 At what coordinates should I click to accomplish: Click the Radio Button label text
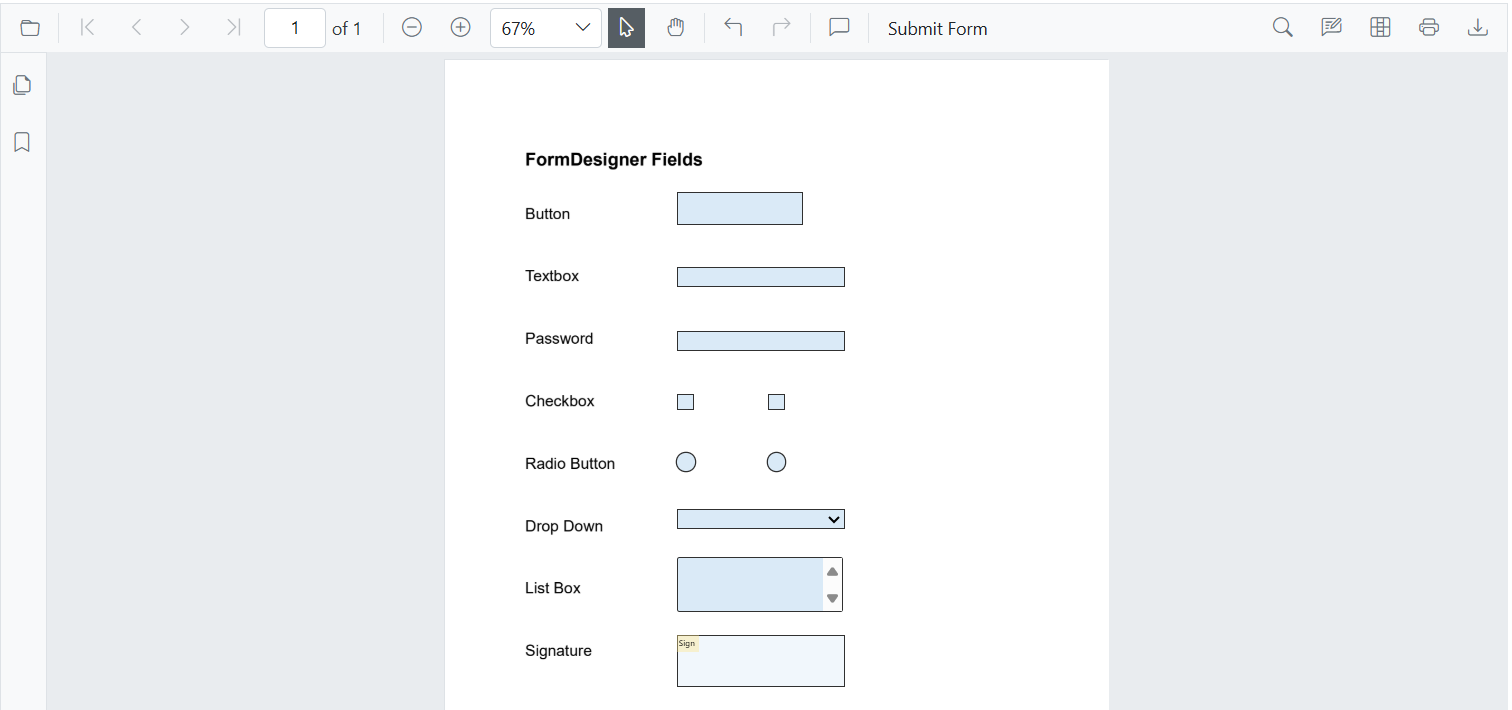(x=570, y=464)
